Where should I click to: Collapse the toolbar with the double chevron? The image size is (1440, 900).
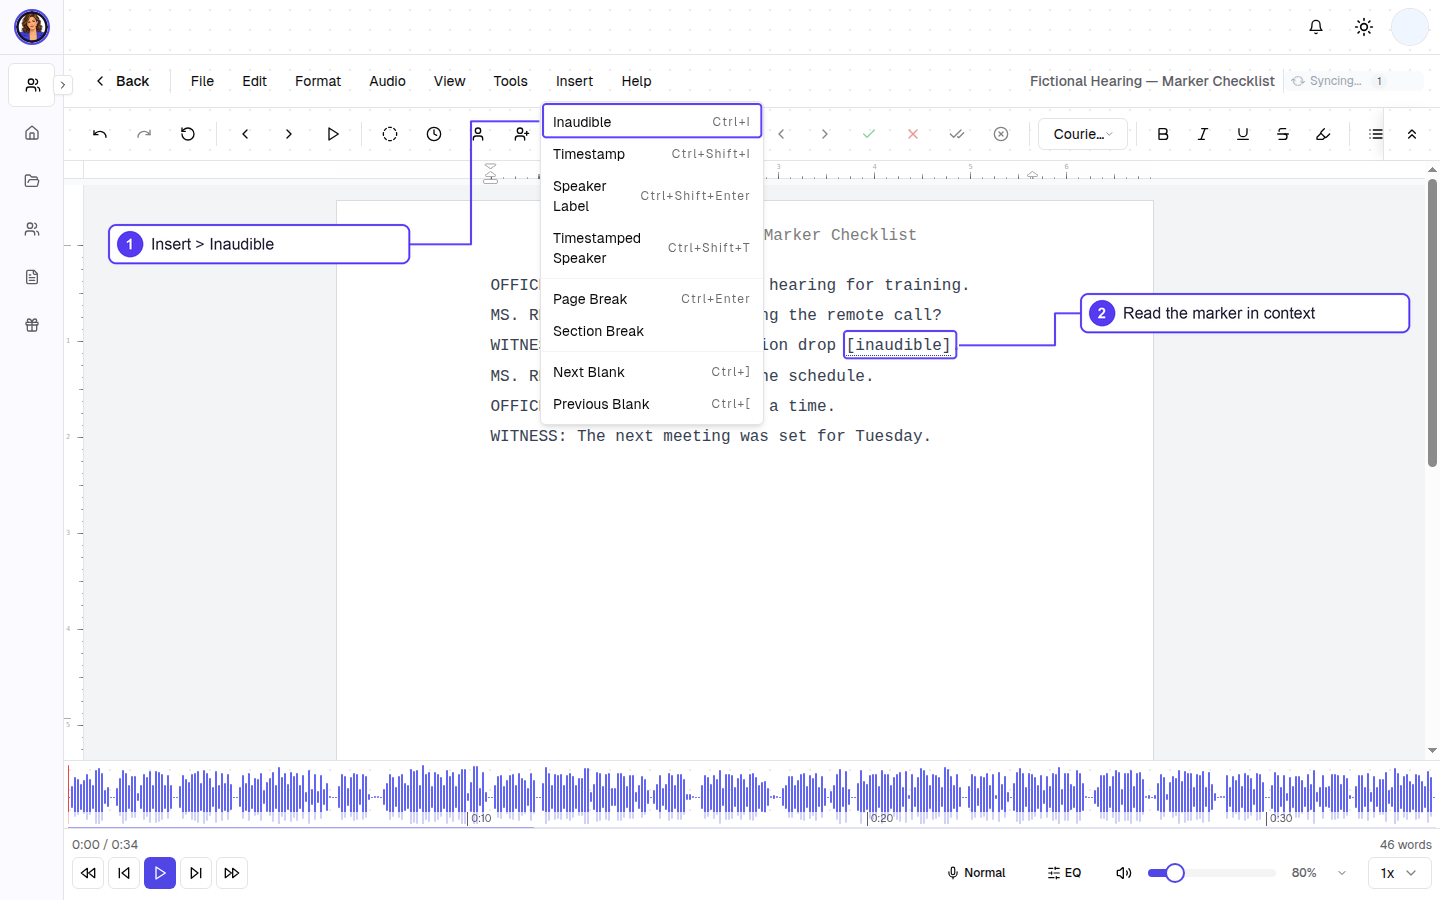pyautogui.click(x=1412, y=134)
